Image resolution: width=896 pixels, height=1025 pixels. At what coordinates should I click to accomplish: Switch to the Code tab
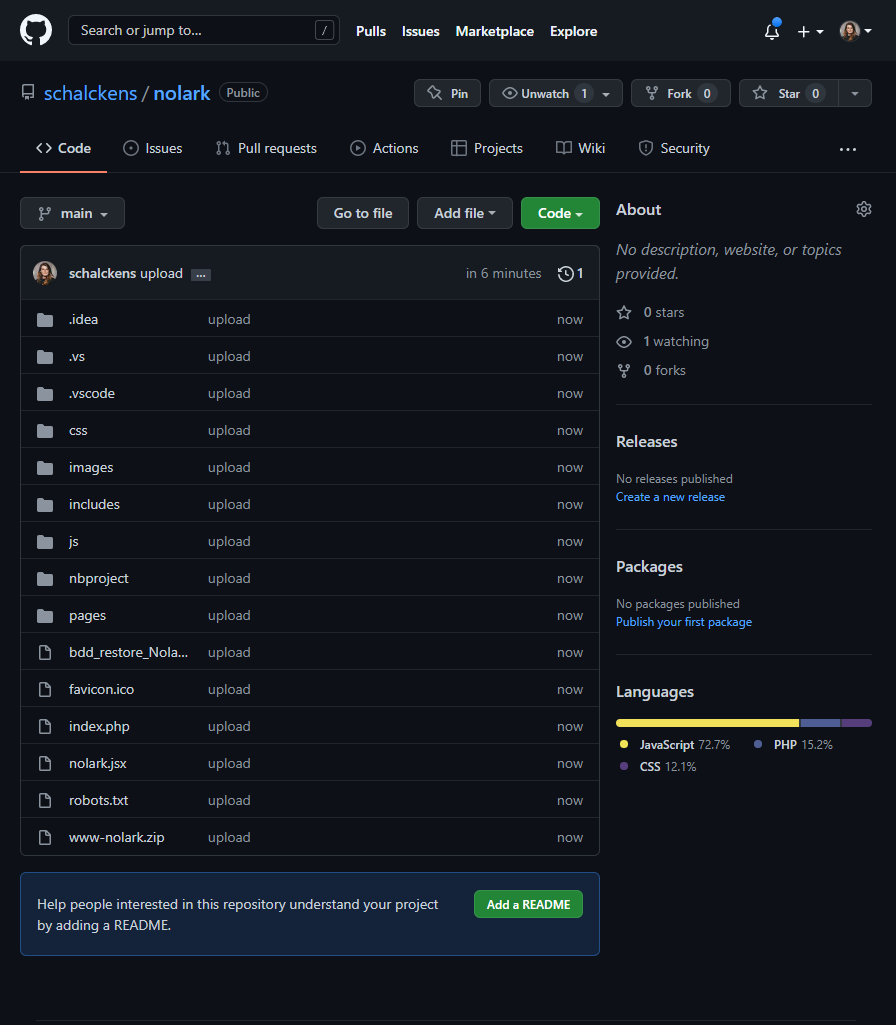63,148
